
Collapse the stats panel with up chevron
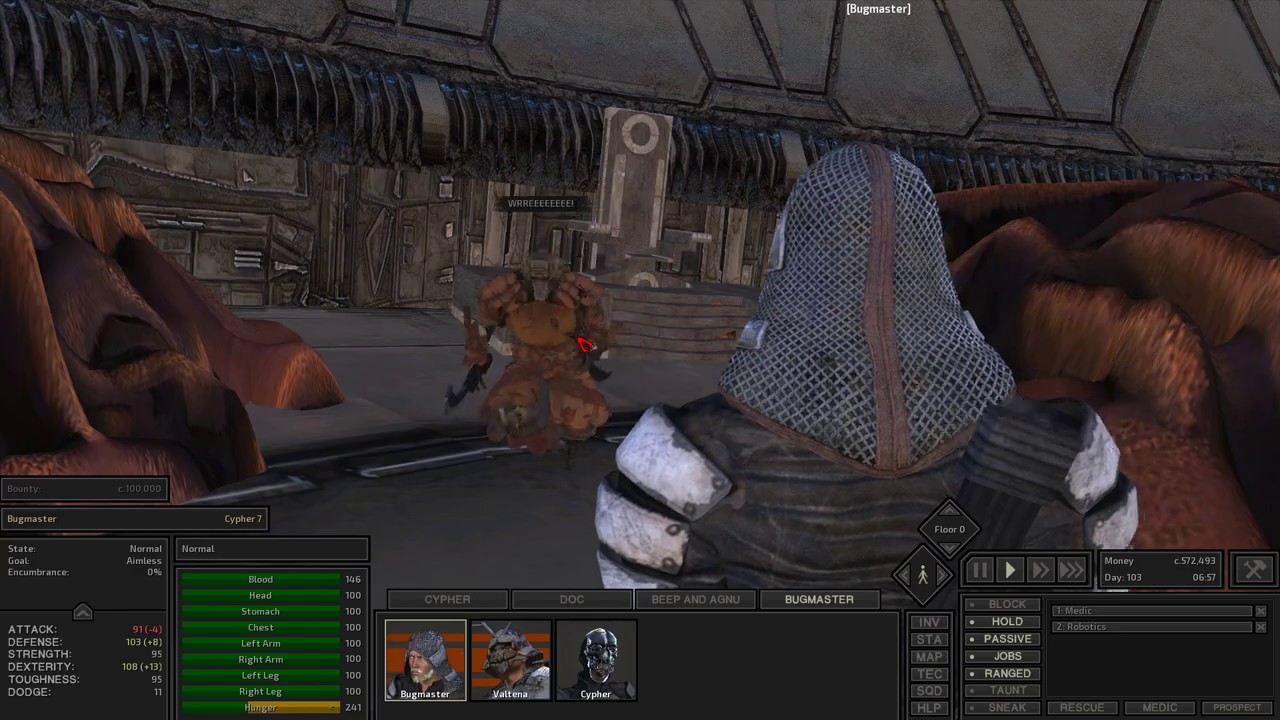point(83,611)
